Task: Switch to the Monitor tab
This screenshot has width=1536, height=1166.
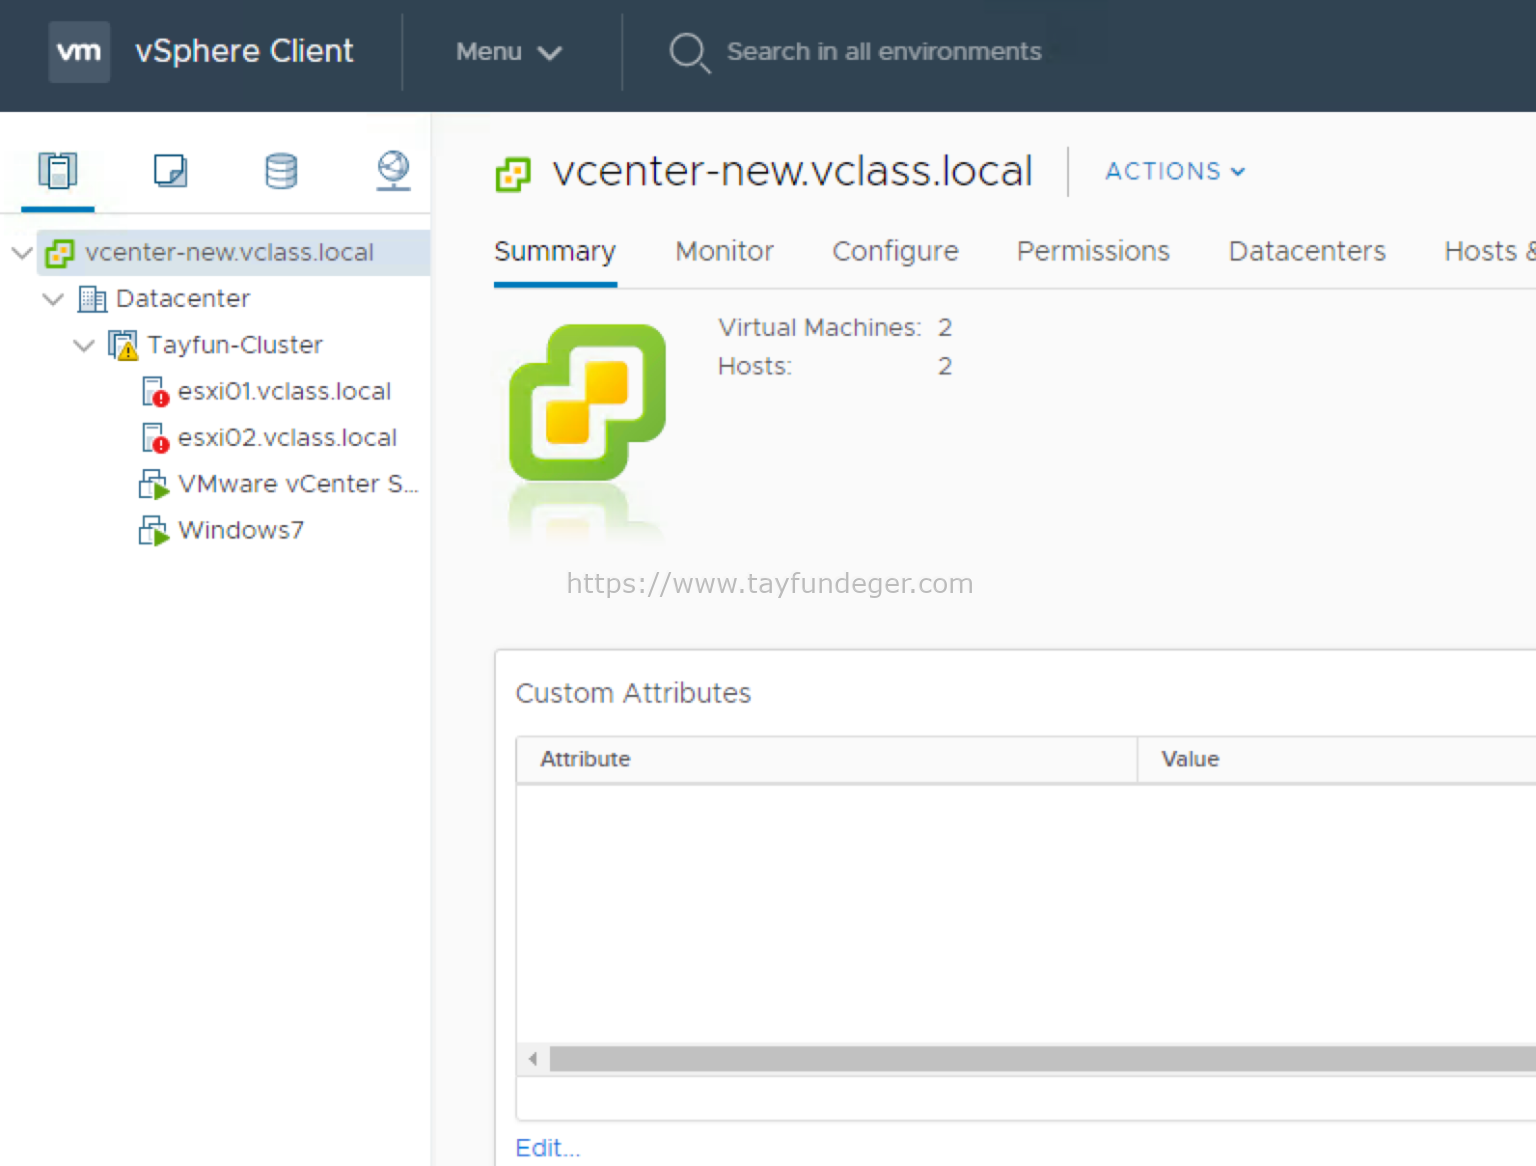Action: (x=724, y=251)
